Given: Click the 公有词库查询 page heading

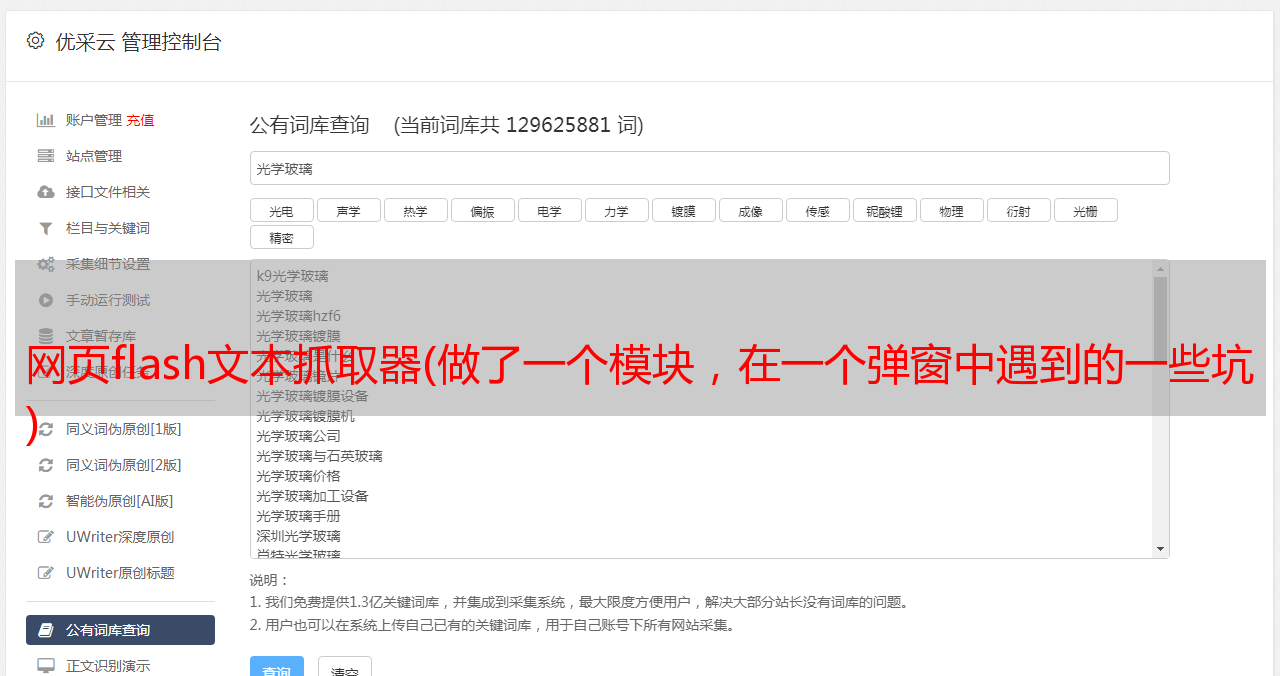Looking at the screenshot, I should click(x=310, y=125).
